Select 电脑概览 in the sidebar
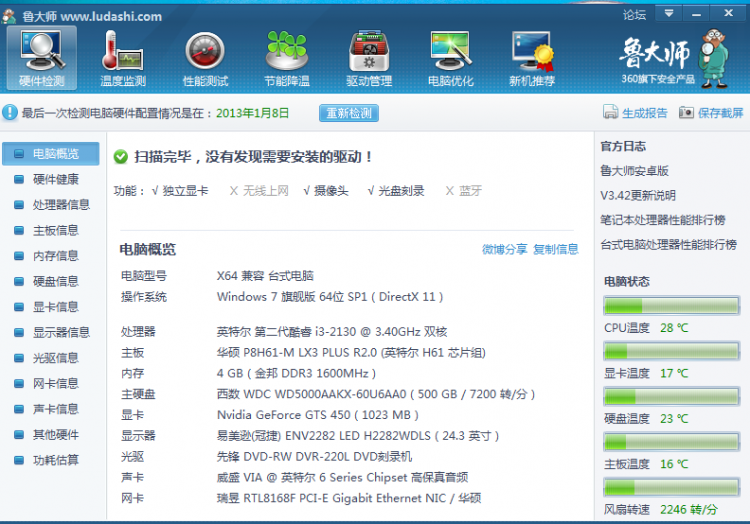Image resolution: width=750 pixels, height=524 pixels. [51, 153]
